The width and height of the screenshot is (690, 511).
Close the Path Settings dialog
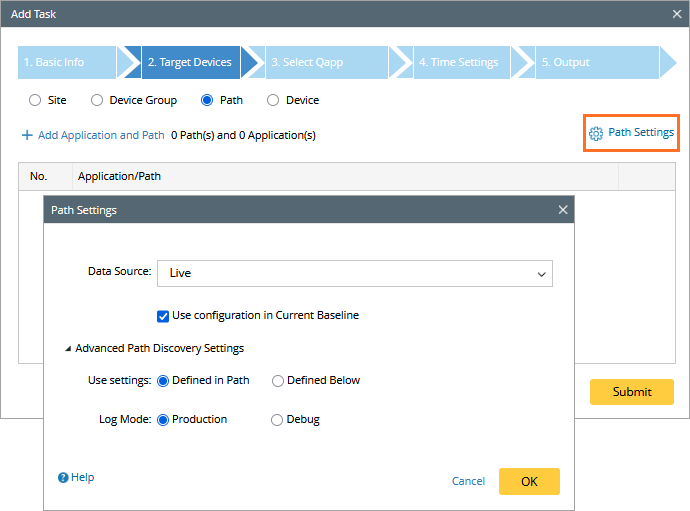coord(563,210)
